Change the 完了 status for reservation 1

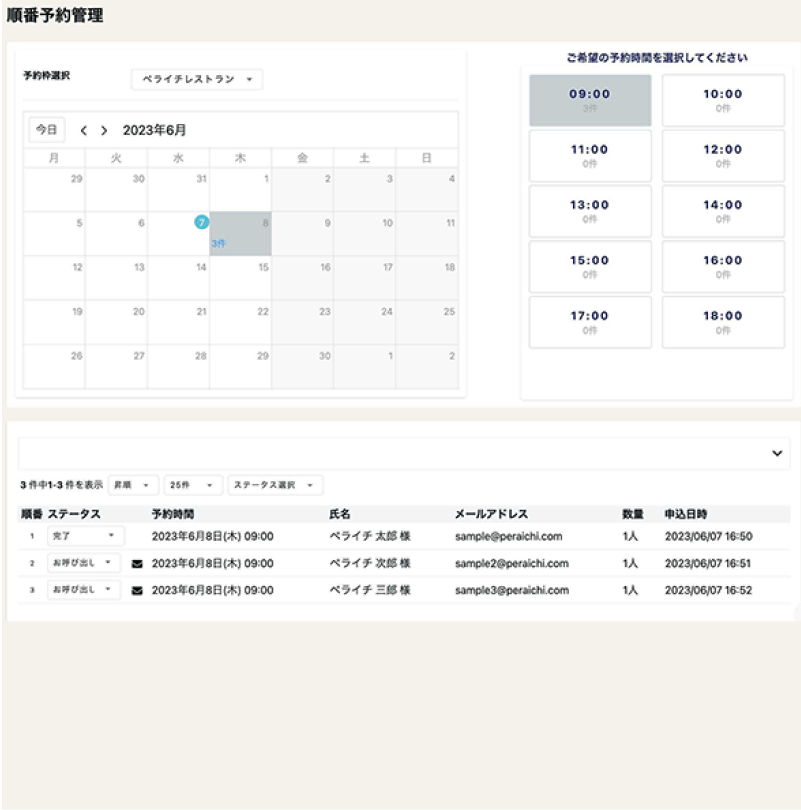click(84, 536)
